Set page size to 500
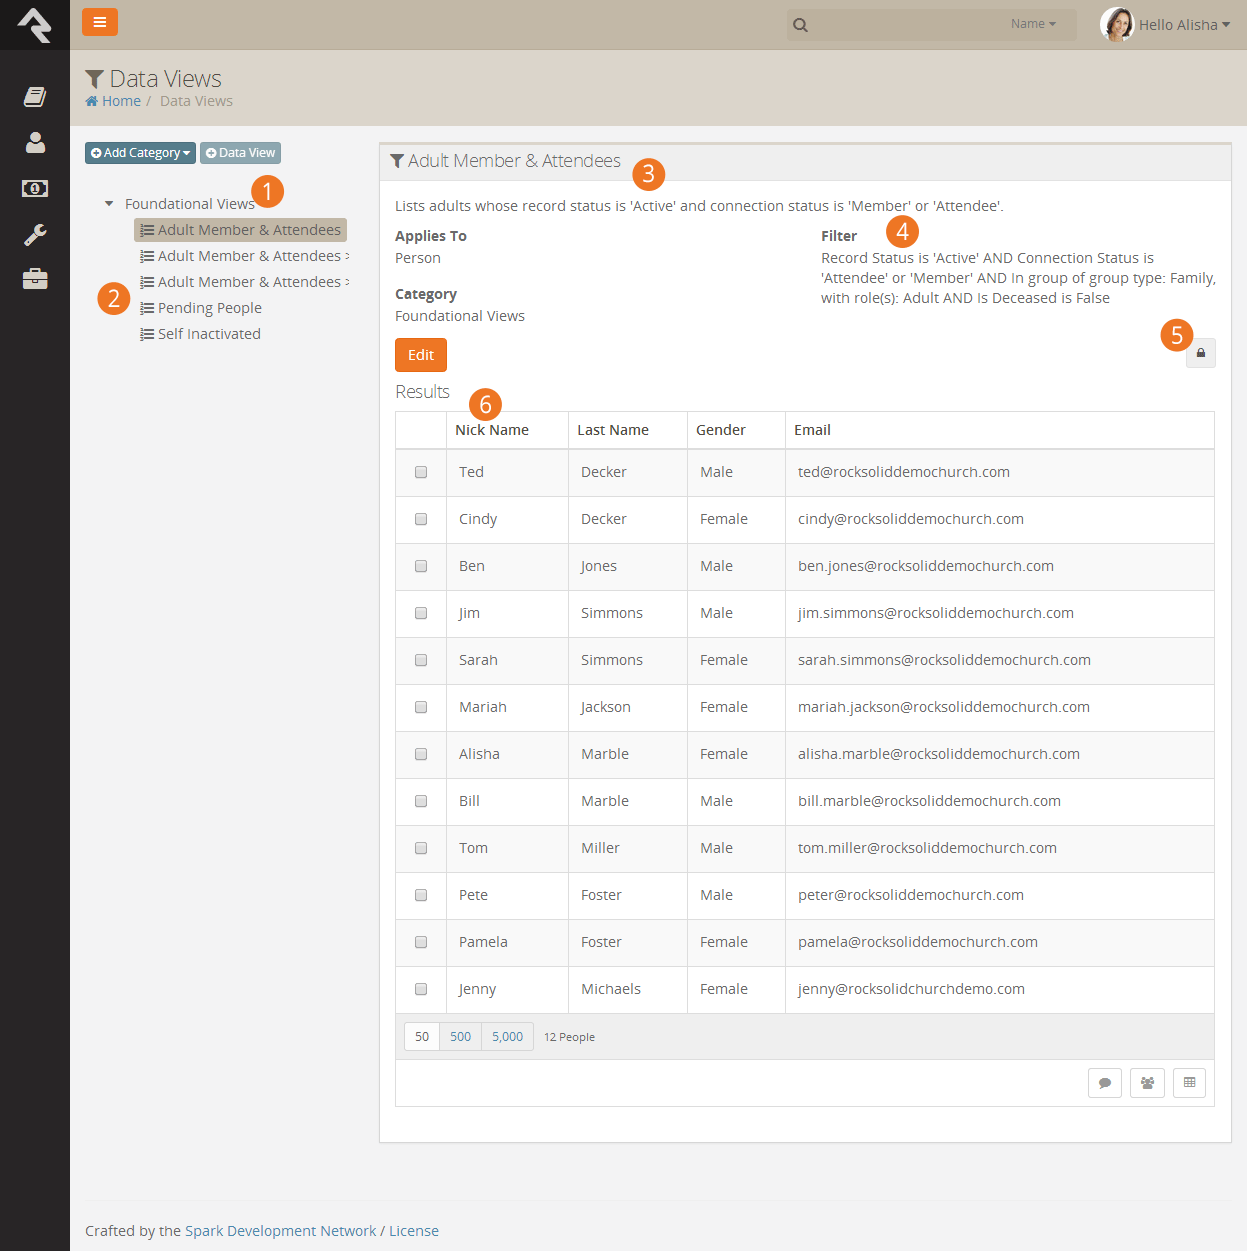 [x=460, y=1037]
